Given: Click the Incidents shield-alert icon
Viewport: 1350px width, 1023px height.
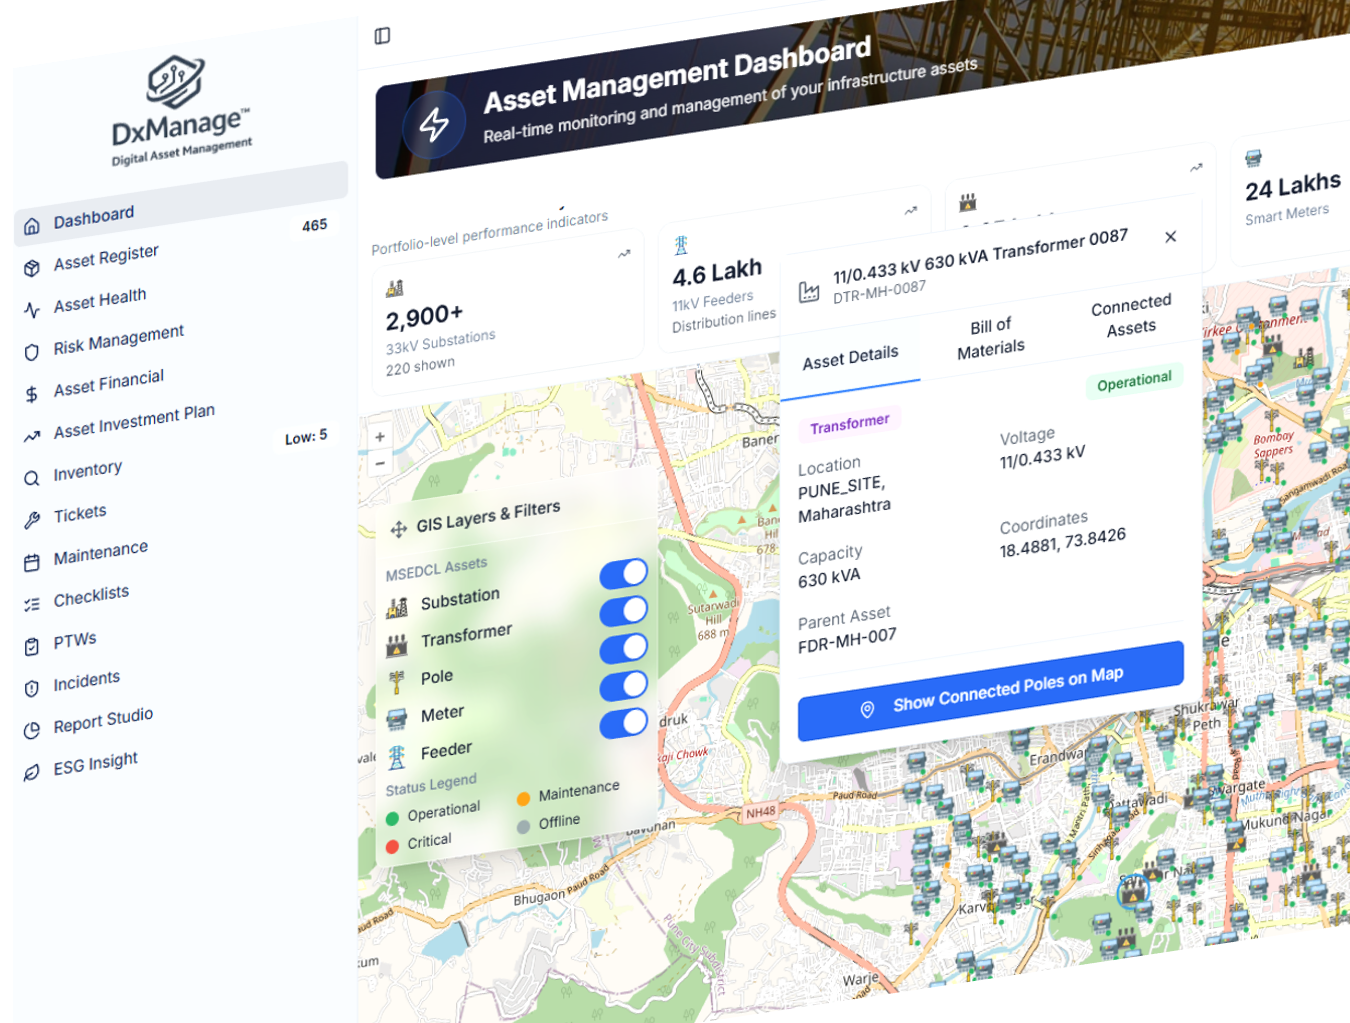Looking at the screenshot, I should coord(32,688).
